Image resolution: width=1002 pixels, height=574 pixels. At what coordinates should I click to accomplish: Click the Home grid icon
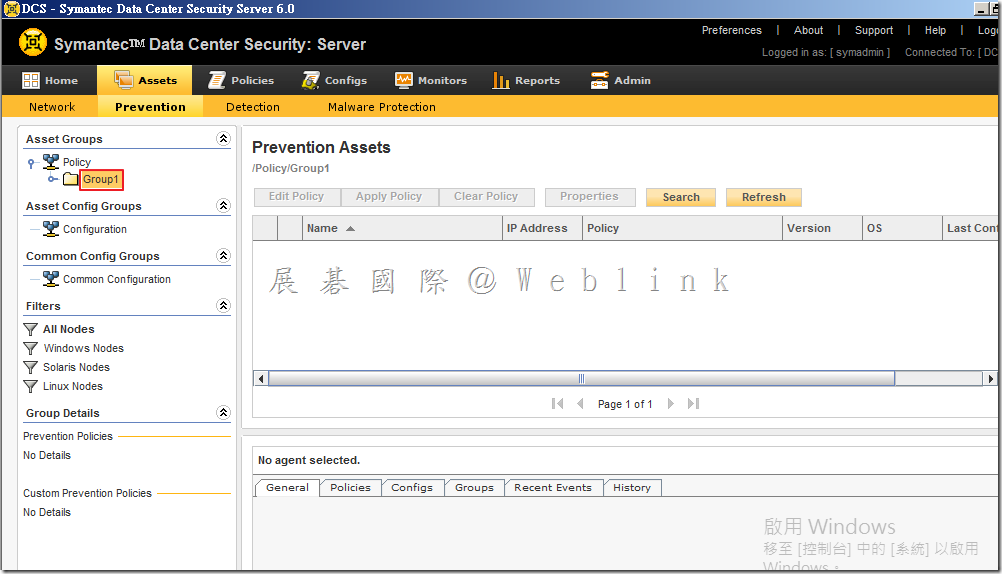pos(31,81)
